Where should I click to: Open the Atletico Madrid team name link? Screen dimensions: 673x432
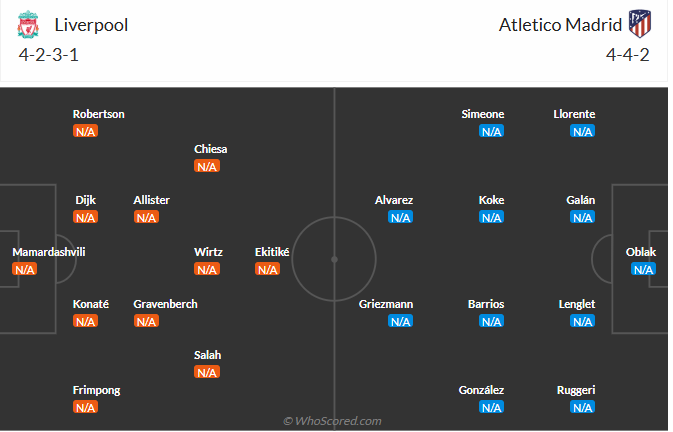pos(559,25)
